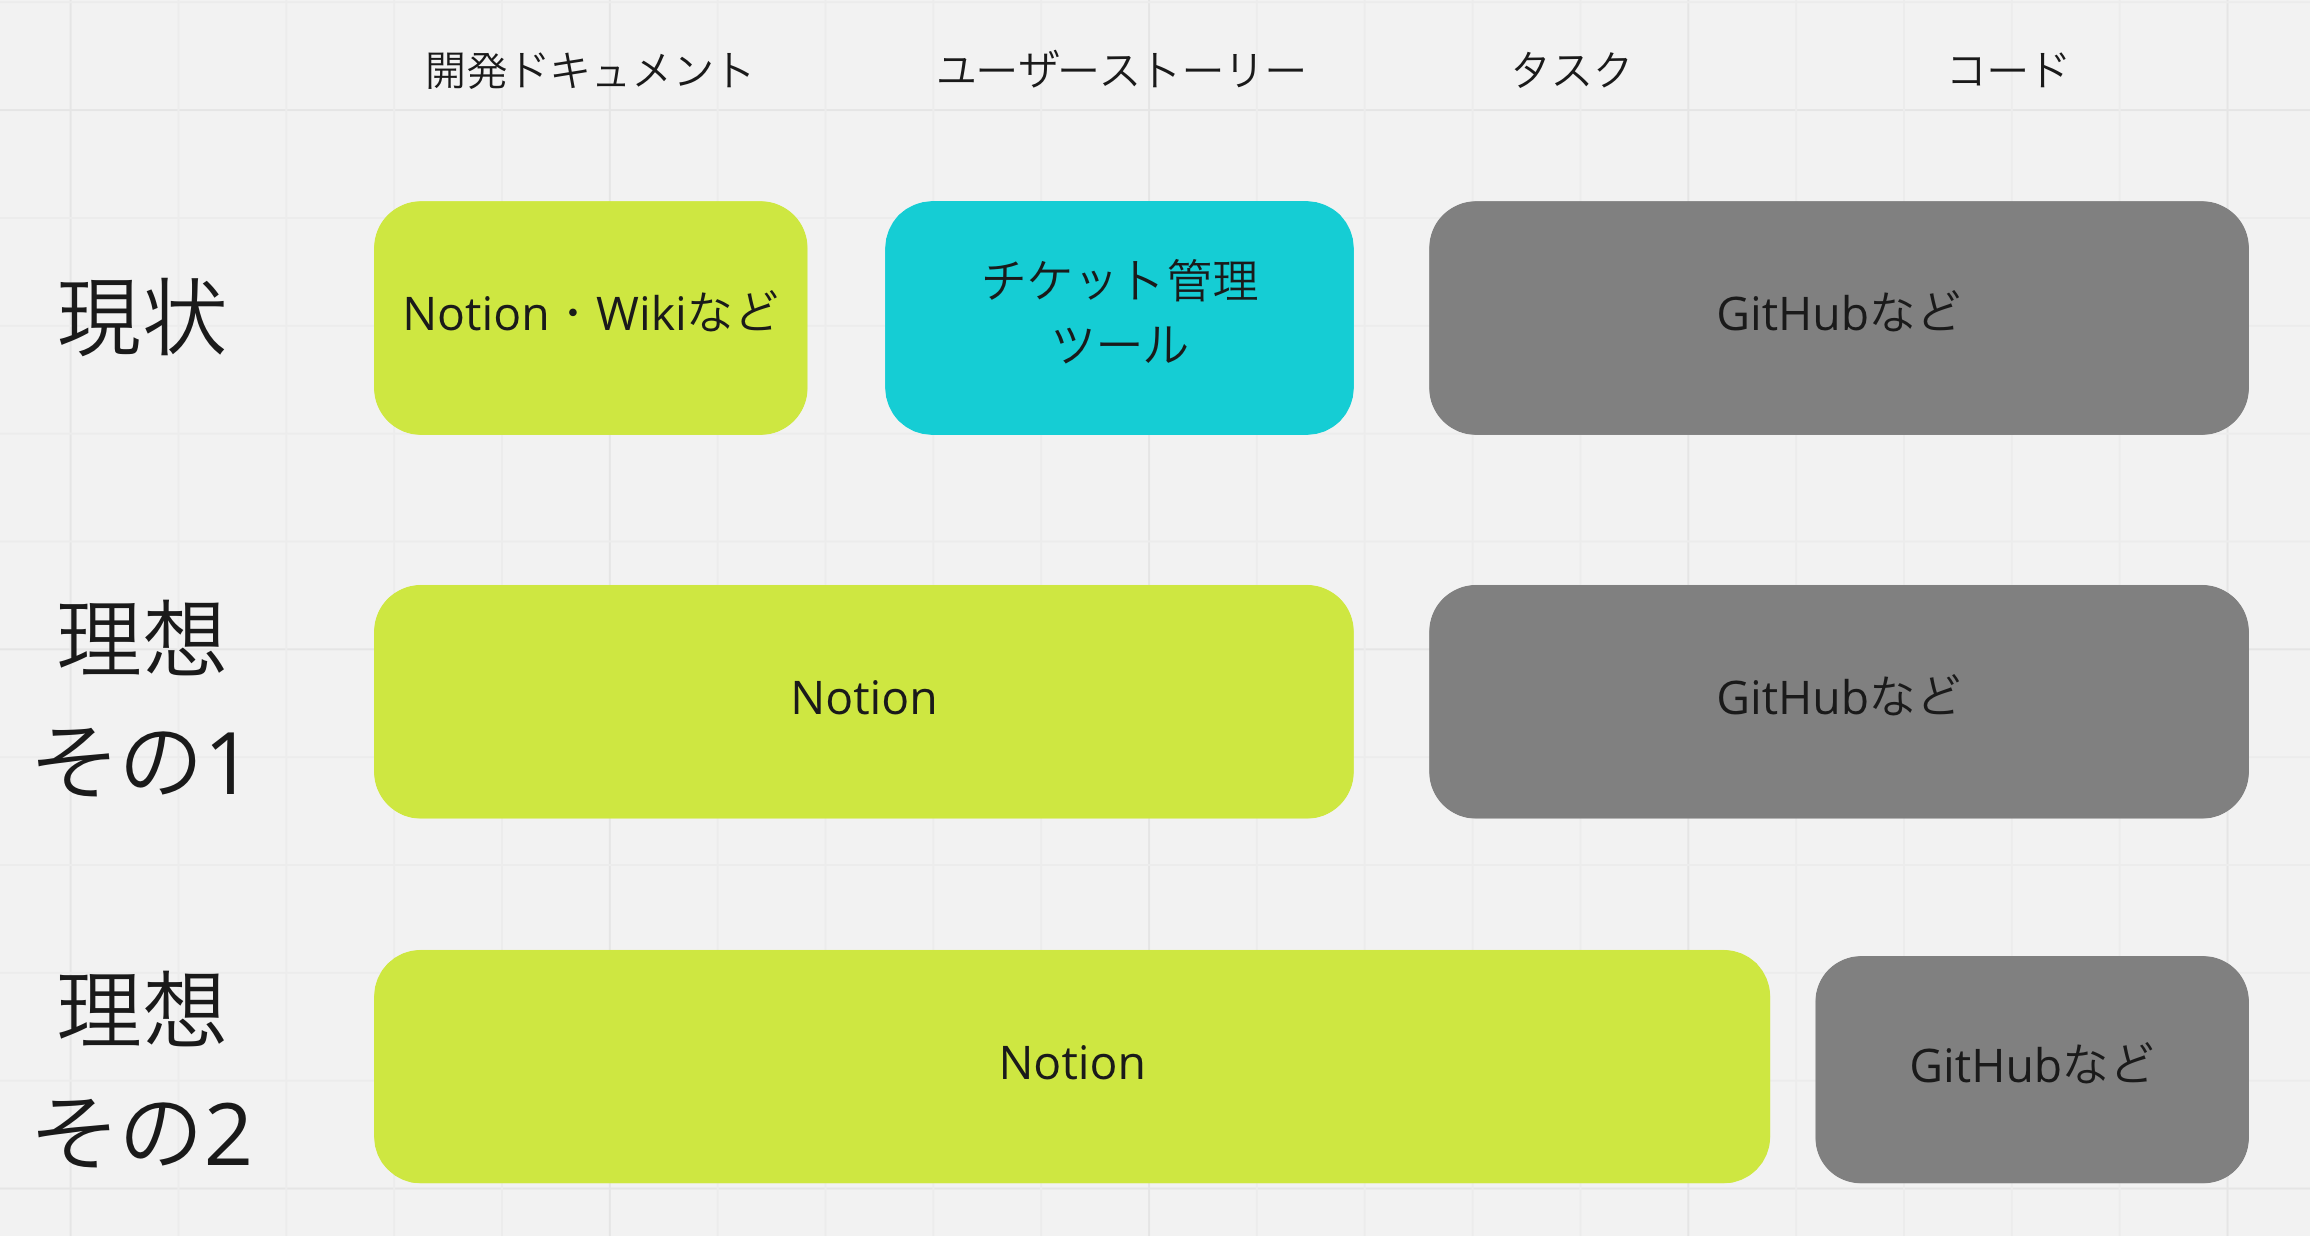Click the タスク column header text

[x=1571, y=71]
